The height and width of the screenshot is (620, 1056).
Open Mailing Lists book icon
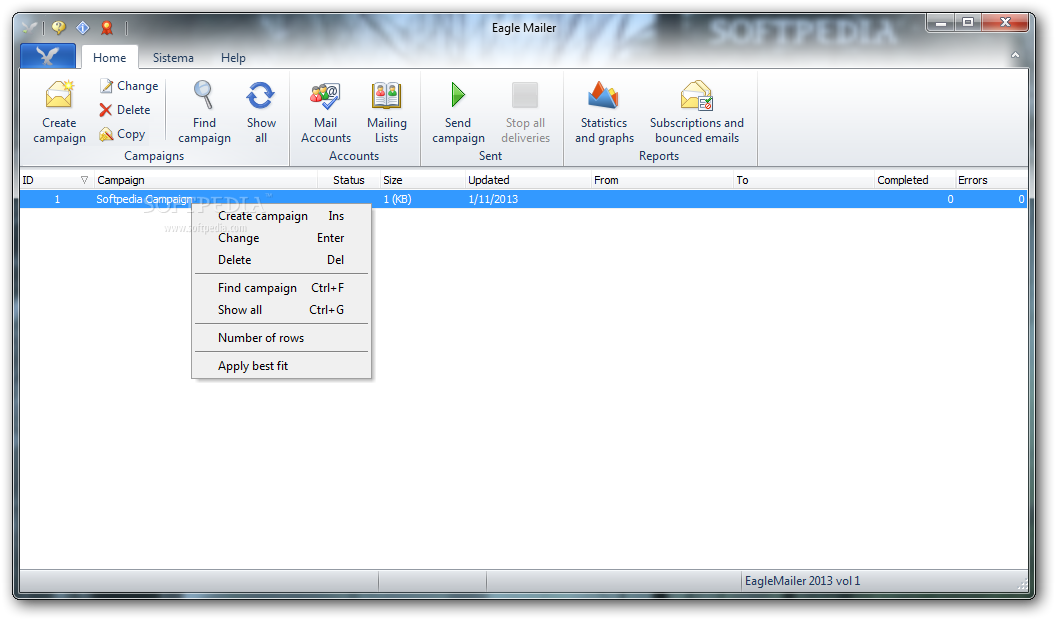(387, 95)
